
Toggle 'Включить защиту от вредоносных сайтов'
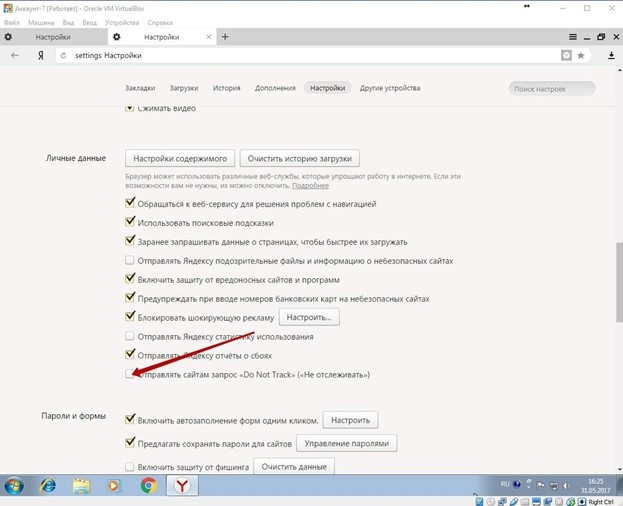pos(130,278)
